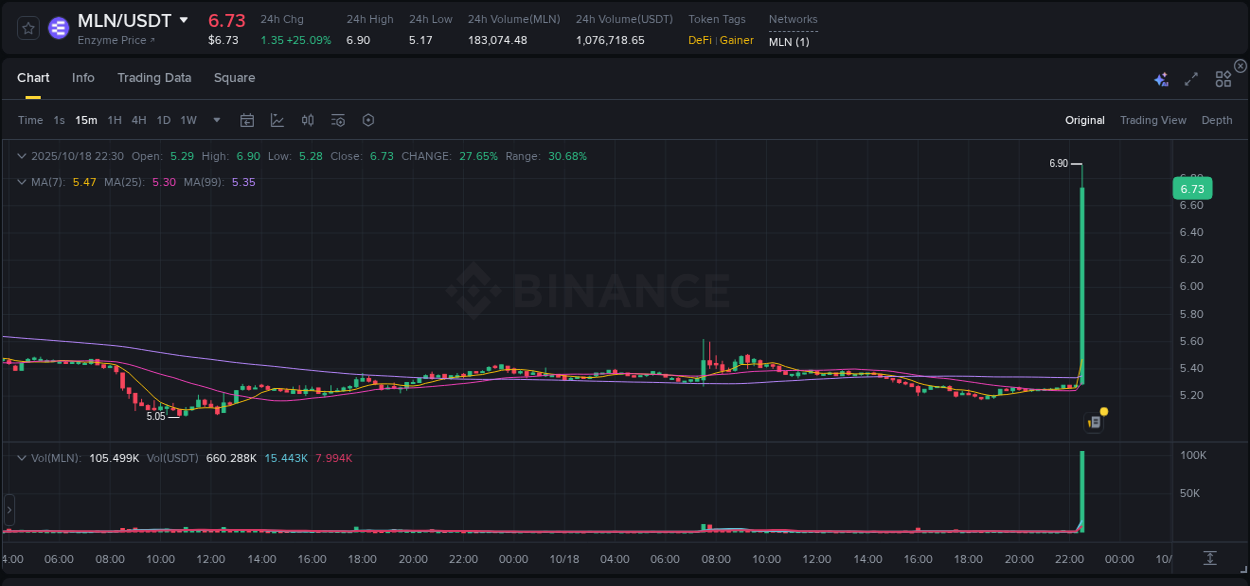
Task: Open the grid layout panel icon
Action: click(x=1223, y=77)
